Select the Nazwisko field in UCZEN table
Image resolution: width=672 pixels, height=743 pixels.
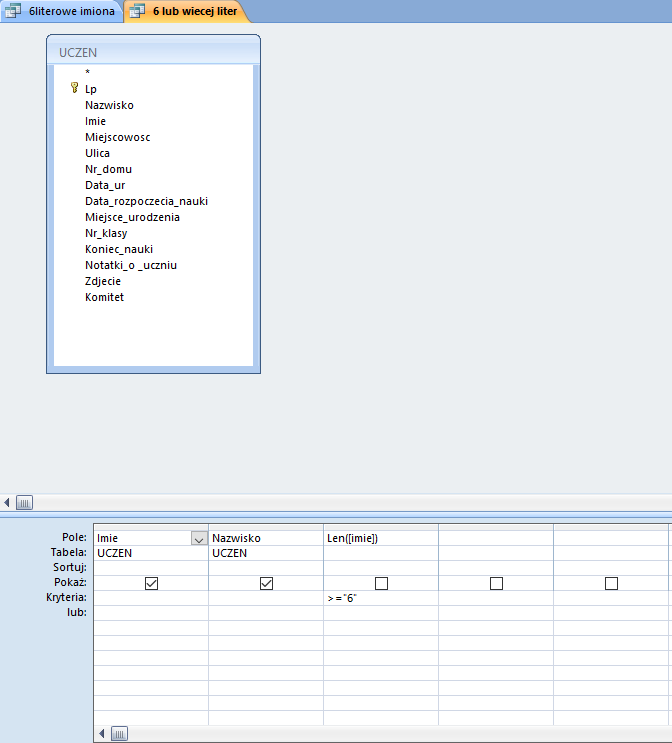tap(109, 105)
